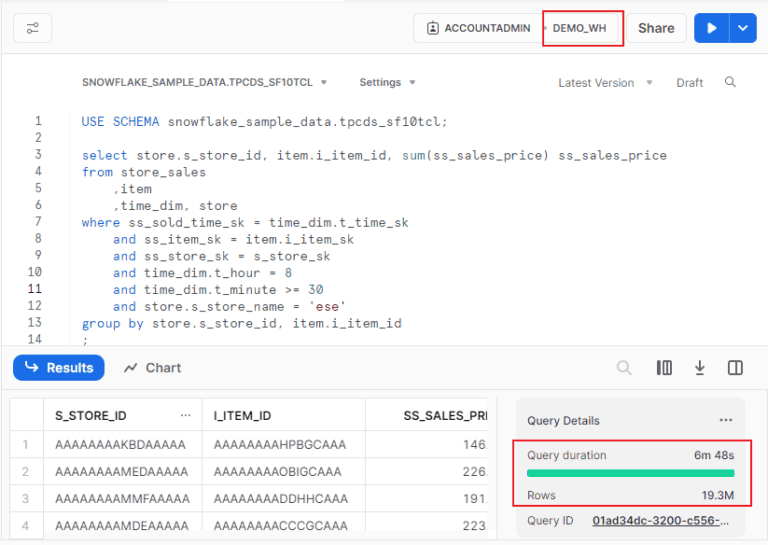768x545 pixels.
Task: Click the 6m 48s duration value
Action: [714, 455]
